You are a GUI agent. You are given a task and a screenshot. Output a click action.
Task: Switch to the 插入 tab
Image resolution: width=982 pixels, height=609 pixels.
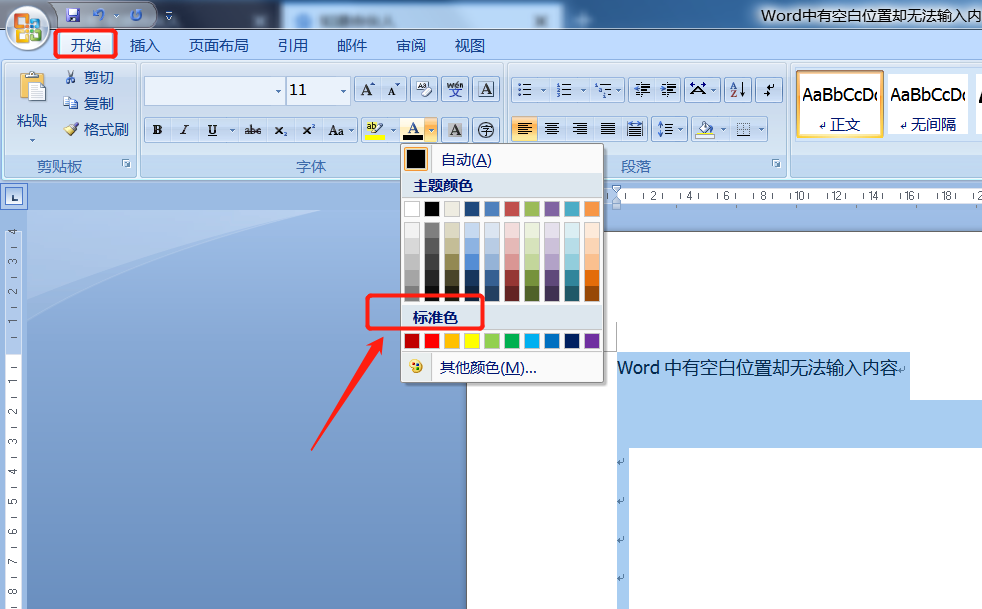145,45
